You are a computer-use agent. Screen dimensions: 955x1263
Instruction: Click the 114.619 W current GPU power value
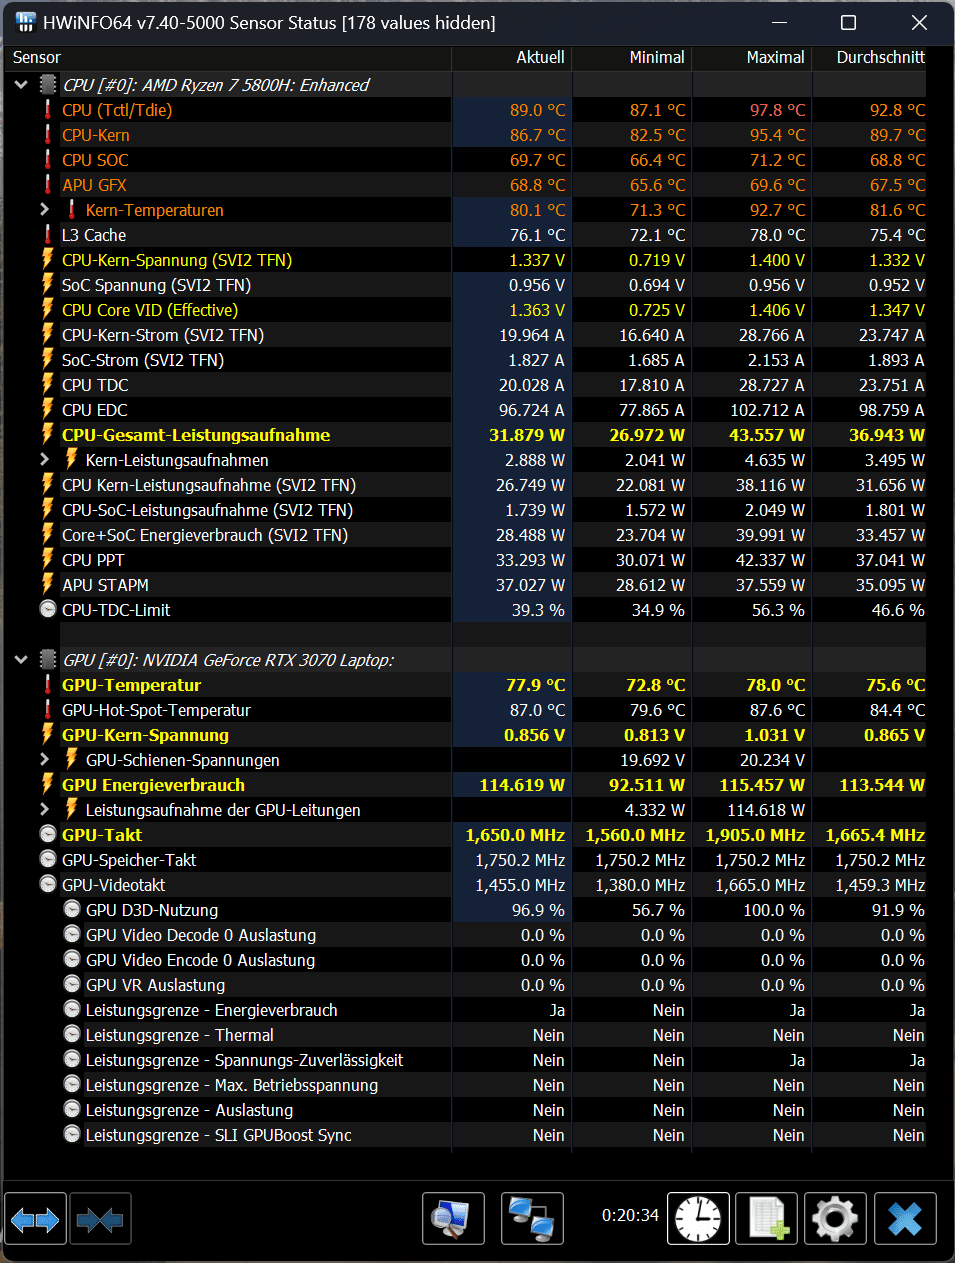pyautogui.click(x=522, y=785)
